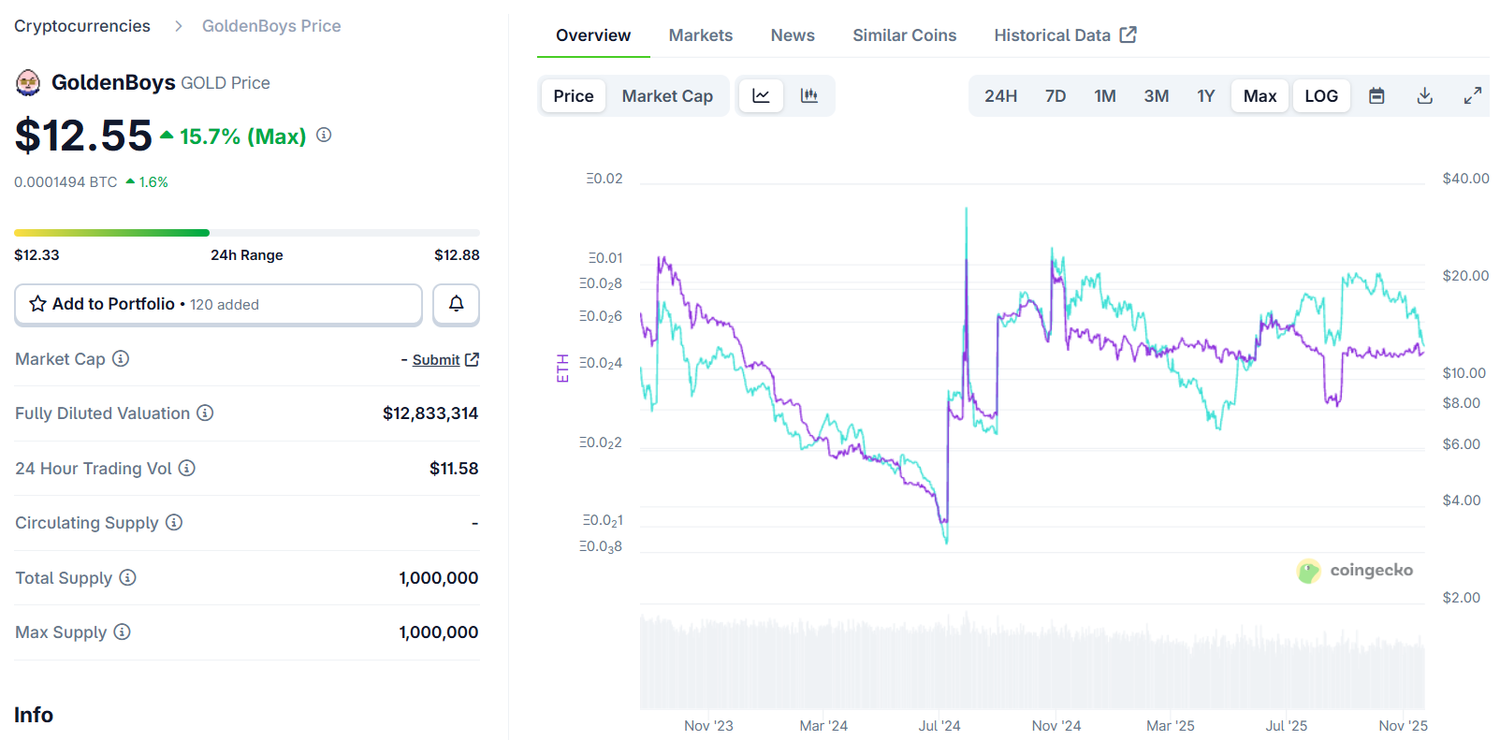Switch the chart to Market Cap mode
This screenshot has width=1500, height=753.
pyautogui.click(x=667, y=95)
